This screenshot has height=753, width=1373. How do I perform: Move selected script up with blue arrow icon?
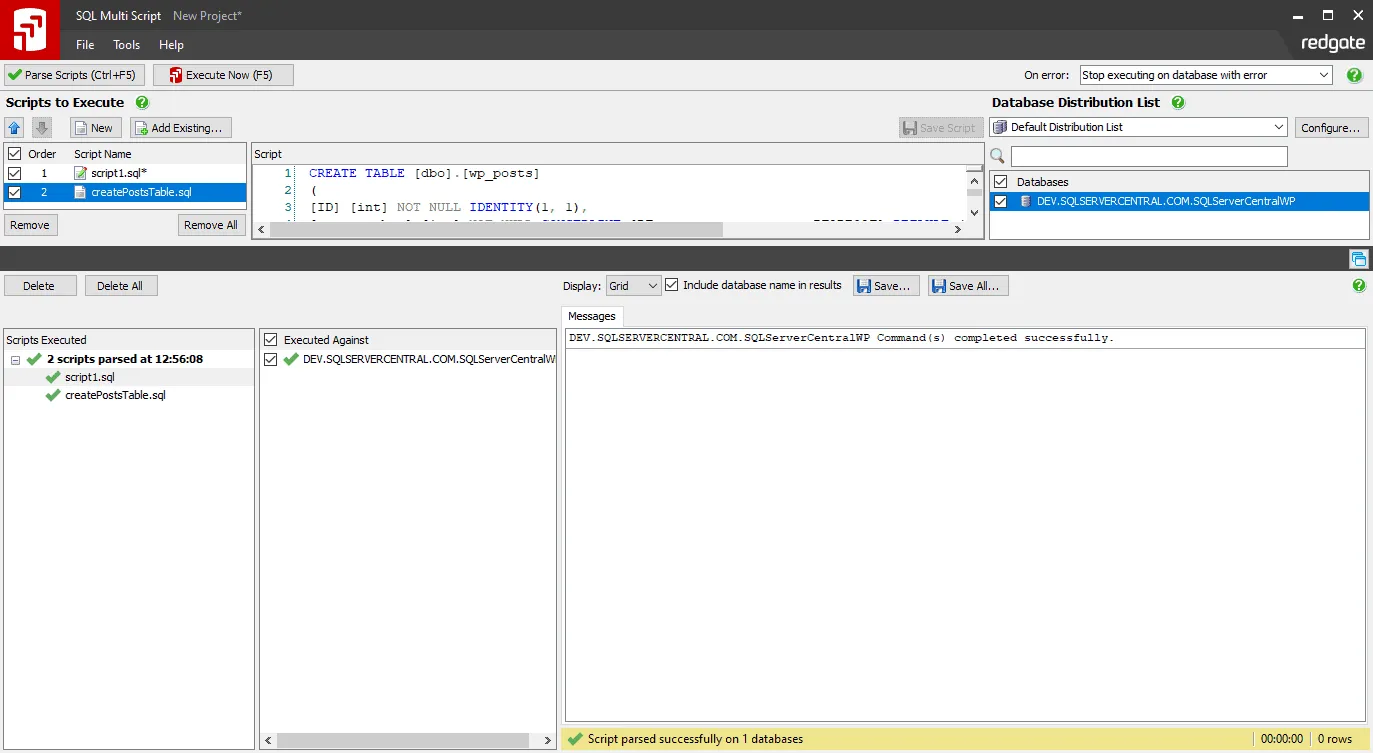pyautogui.click(x=14, y=127)
